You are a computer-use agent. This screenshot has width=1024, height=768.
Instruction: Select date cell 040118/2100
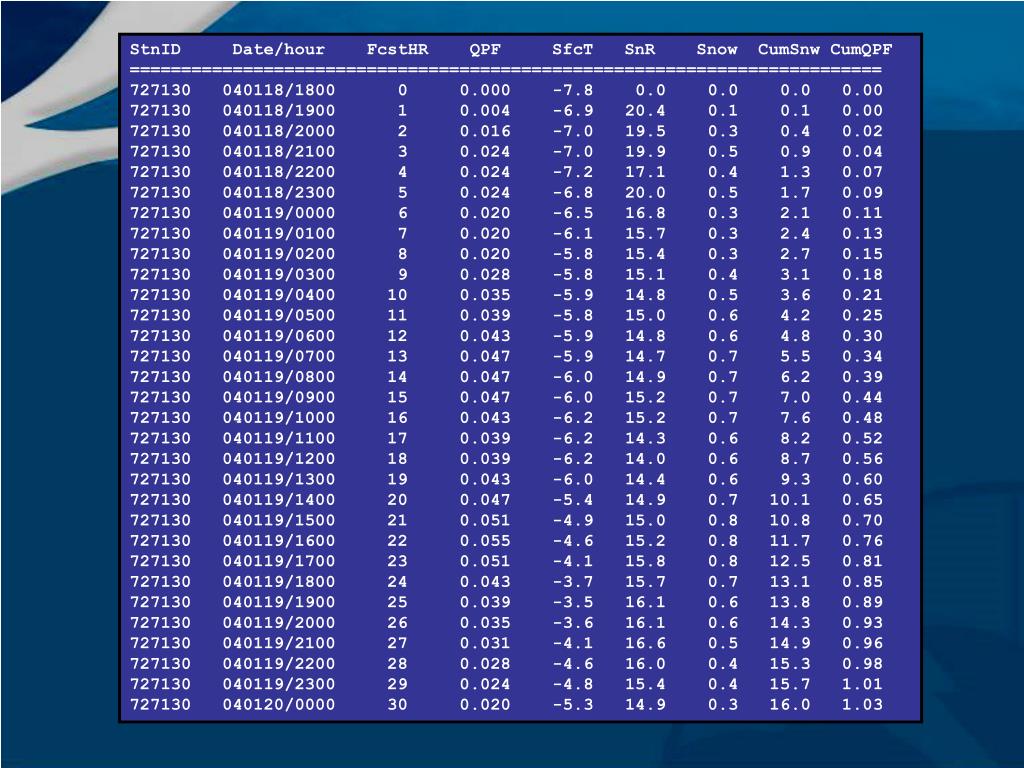pos(279,152)
